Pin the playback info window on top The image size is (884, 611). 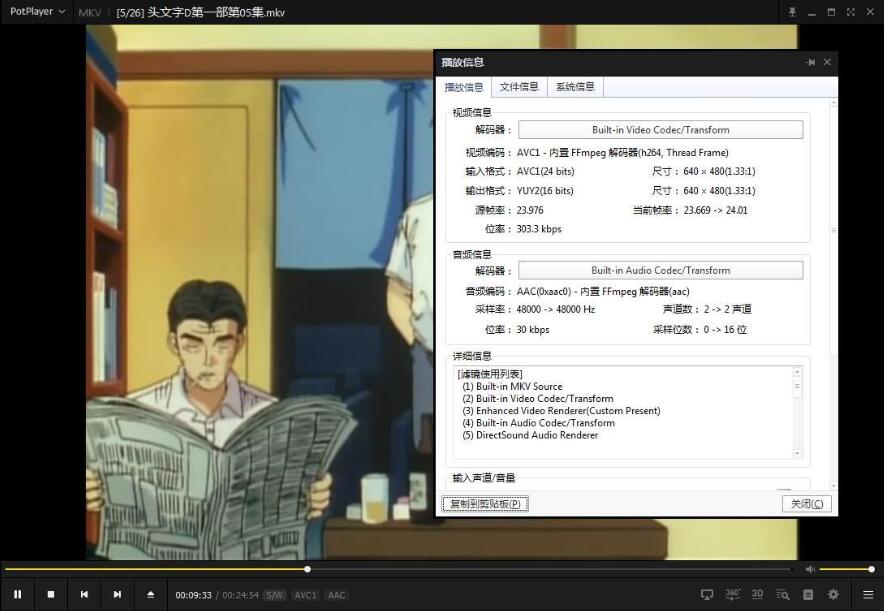[x=811, y=61]
